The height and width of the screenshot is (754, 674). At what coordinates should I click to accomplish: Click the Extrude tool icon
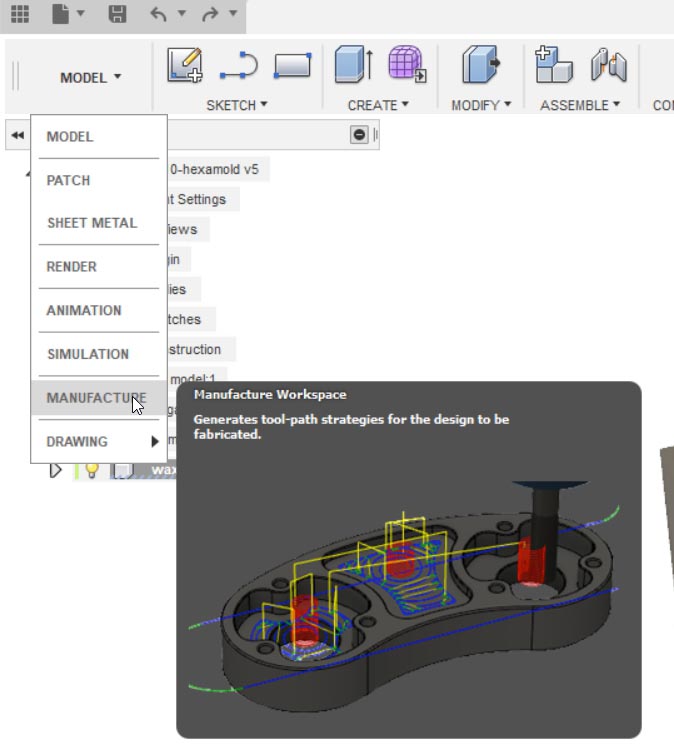[x=354, y=64]
